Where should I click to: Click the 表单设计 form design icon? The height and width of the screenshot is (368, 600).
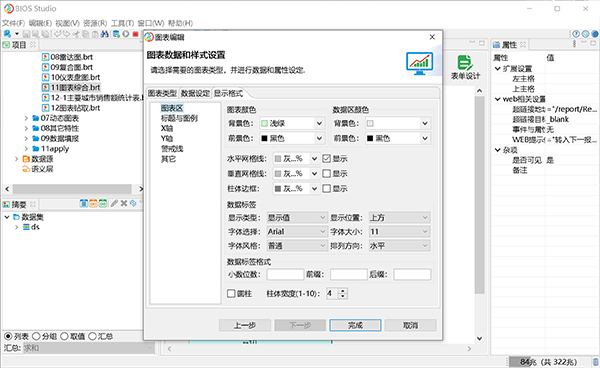click(x=465, y=62)
